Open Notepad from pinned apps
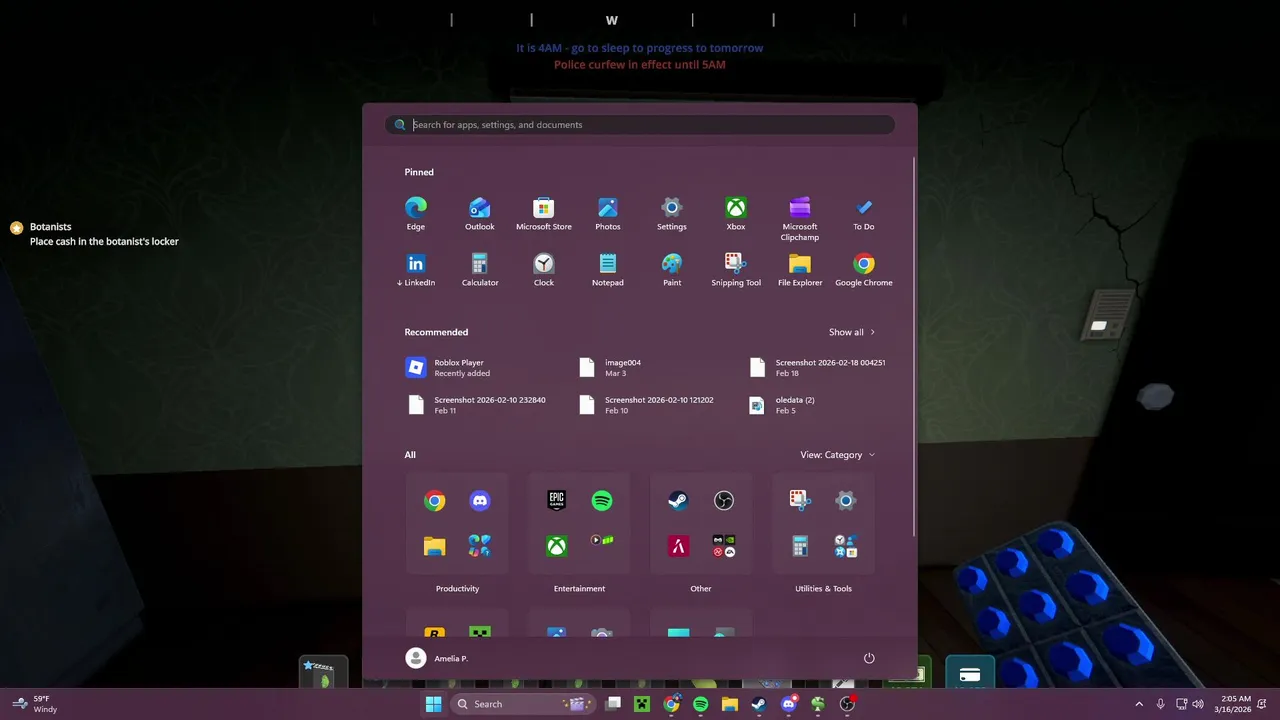 [x=608, y=269]
